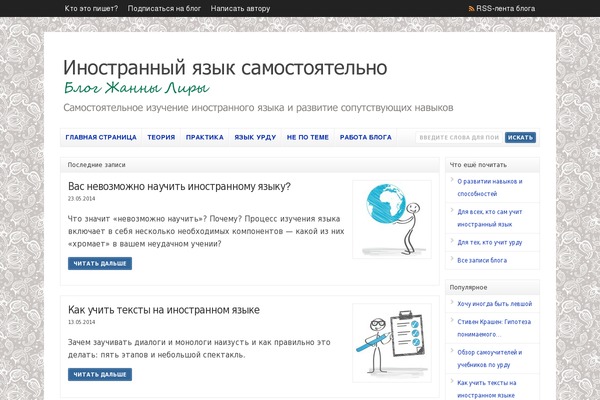Click arrow bullet beside 'Все записи блога'
Image resolution: width=600 pixels, height=400 pixels.
[x=452, y=259]
